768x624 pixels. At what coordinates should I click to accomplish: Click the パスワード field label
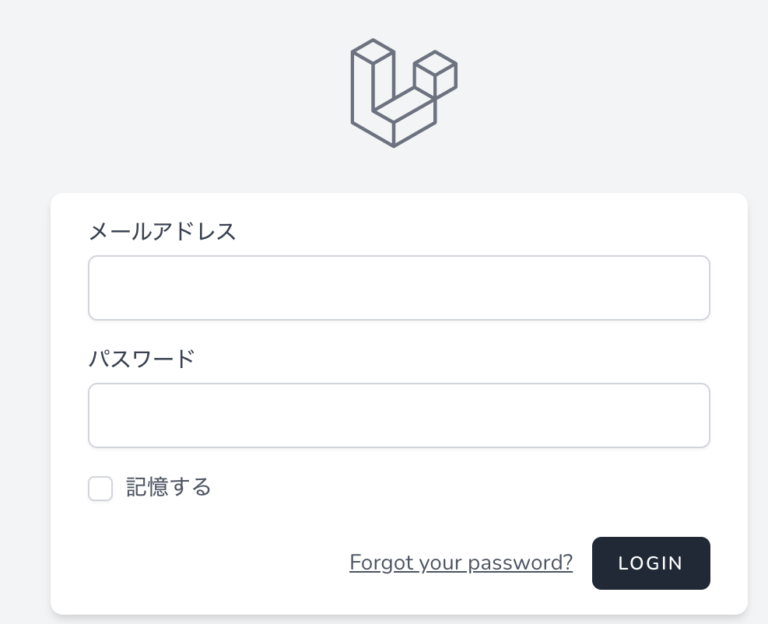(142, 359)
